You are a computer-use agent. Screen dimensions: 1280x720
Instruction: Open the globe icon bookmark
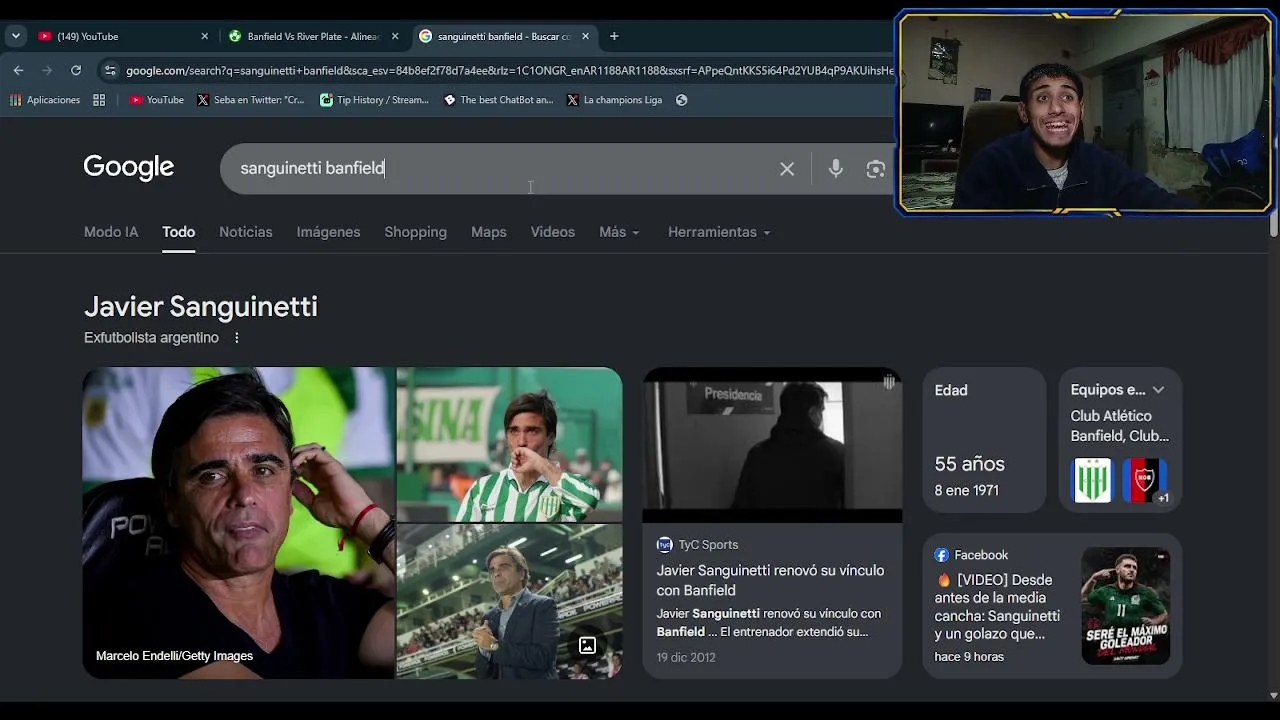681,100
